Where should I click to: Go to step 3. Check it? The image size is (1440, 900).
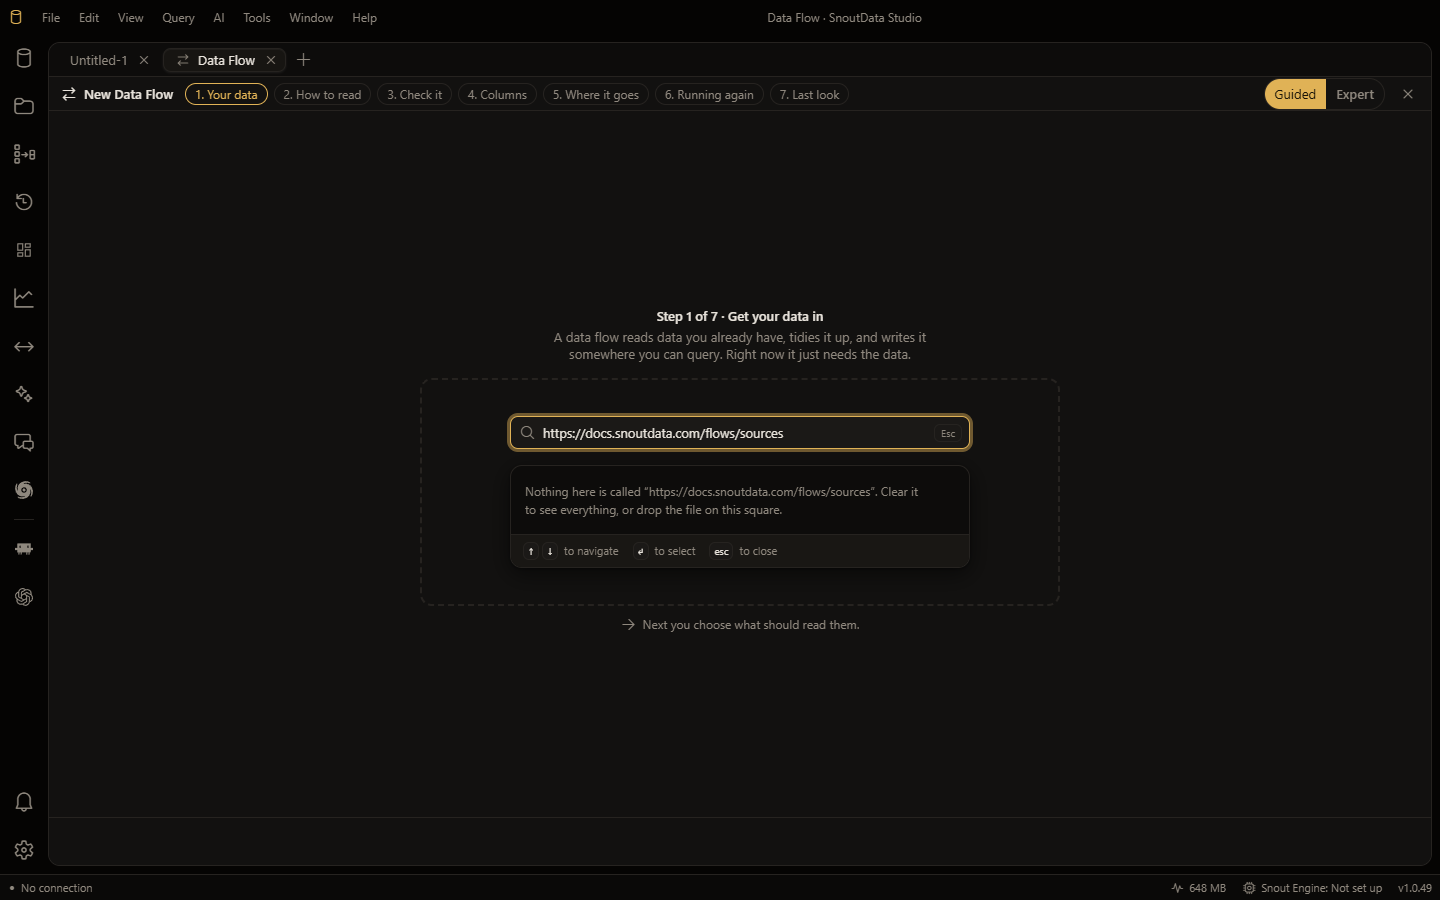coord(414,94)
